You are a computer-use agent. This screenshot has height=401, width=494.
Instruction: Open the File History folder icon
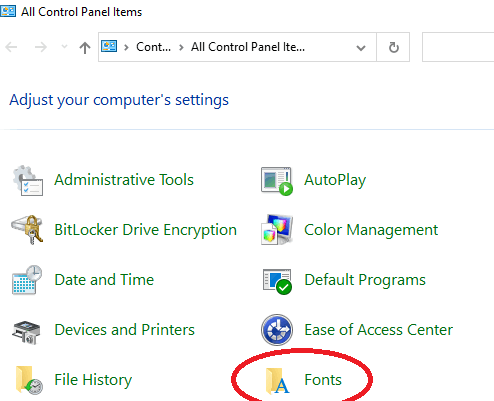pyautogui.click(x=29, y=380)
